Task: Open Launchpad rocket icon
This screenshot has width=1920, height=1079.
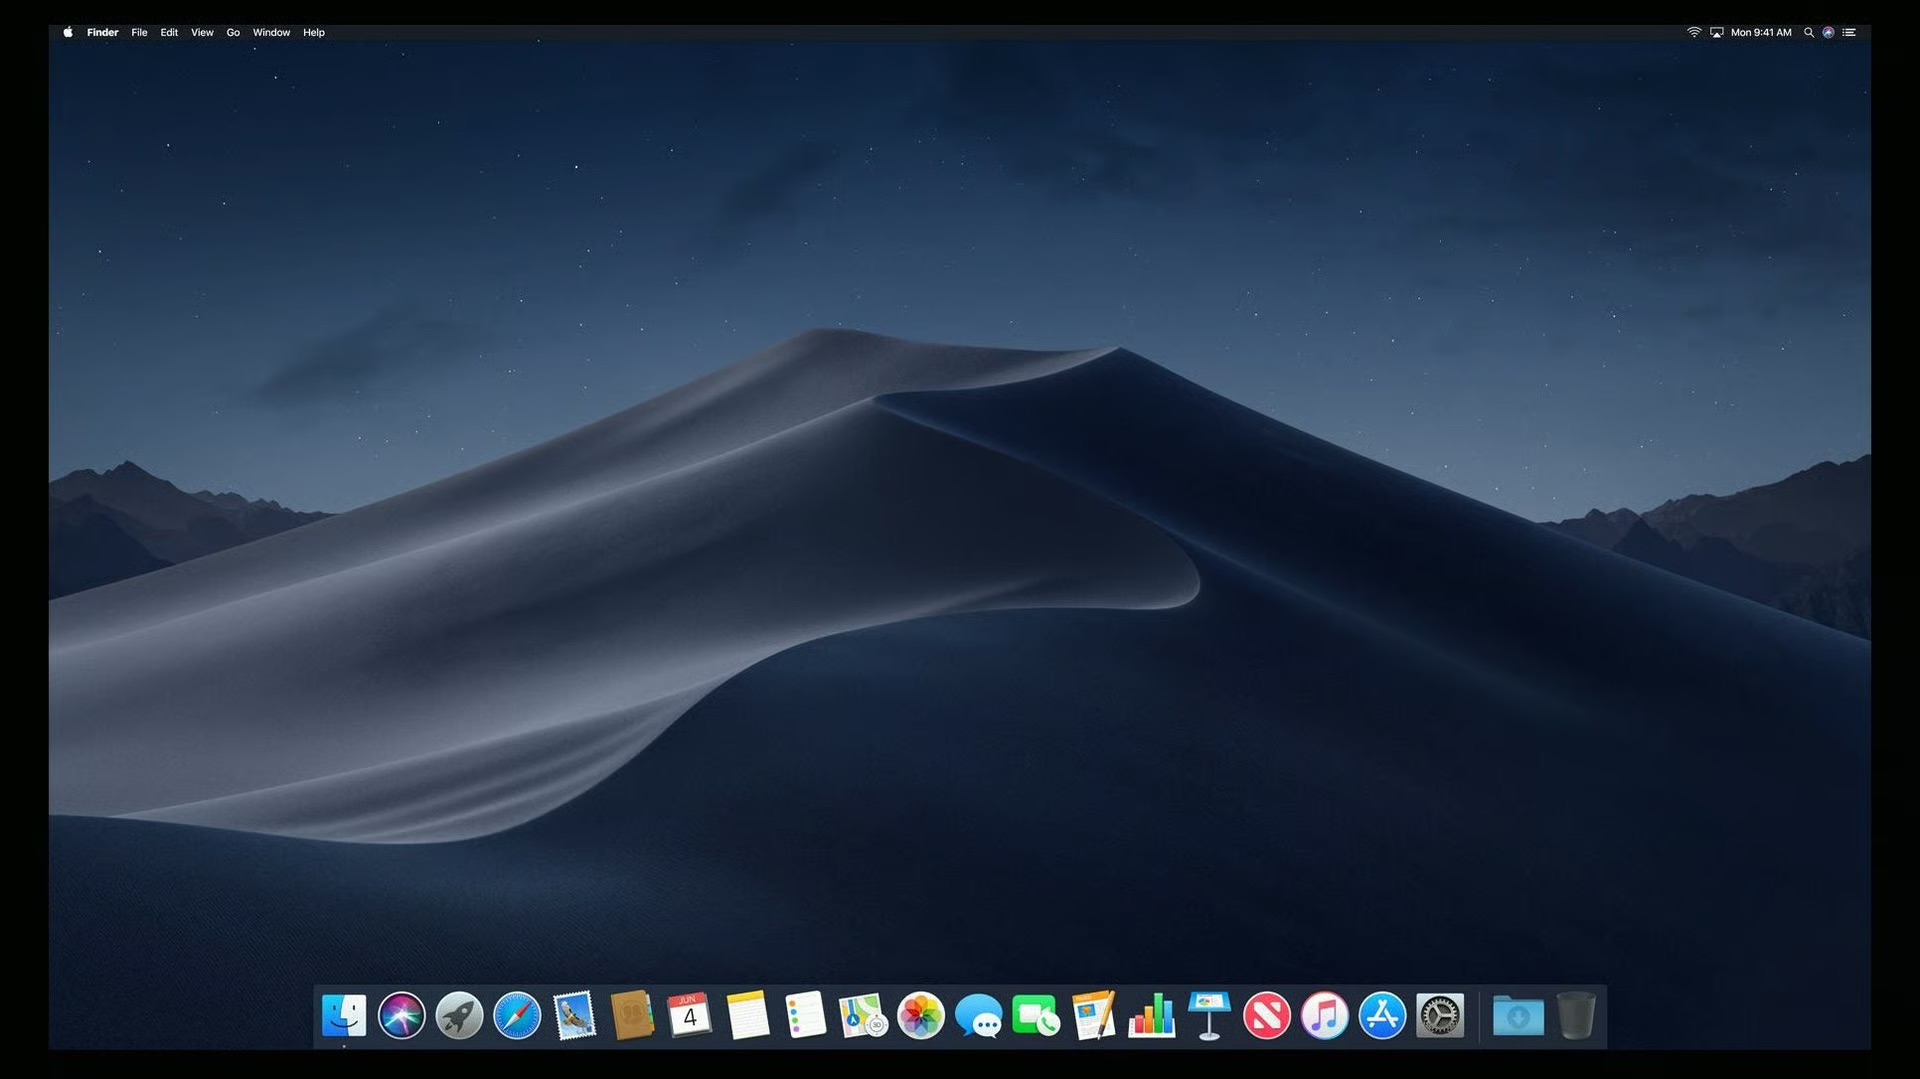Action: (460, 1016)
